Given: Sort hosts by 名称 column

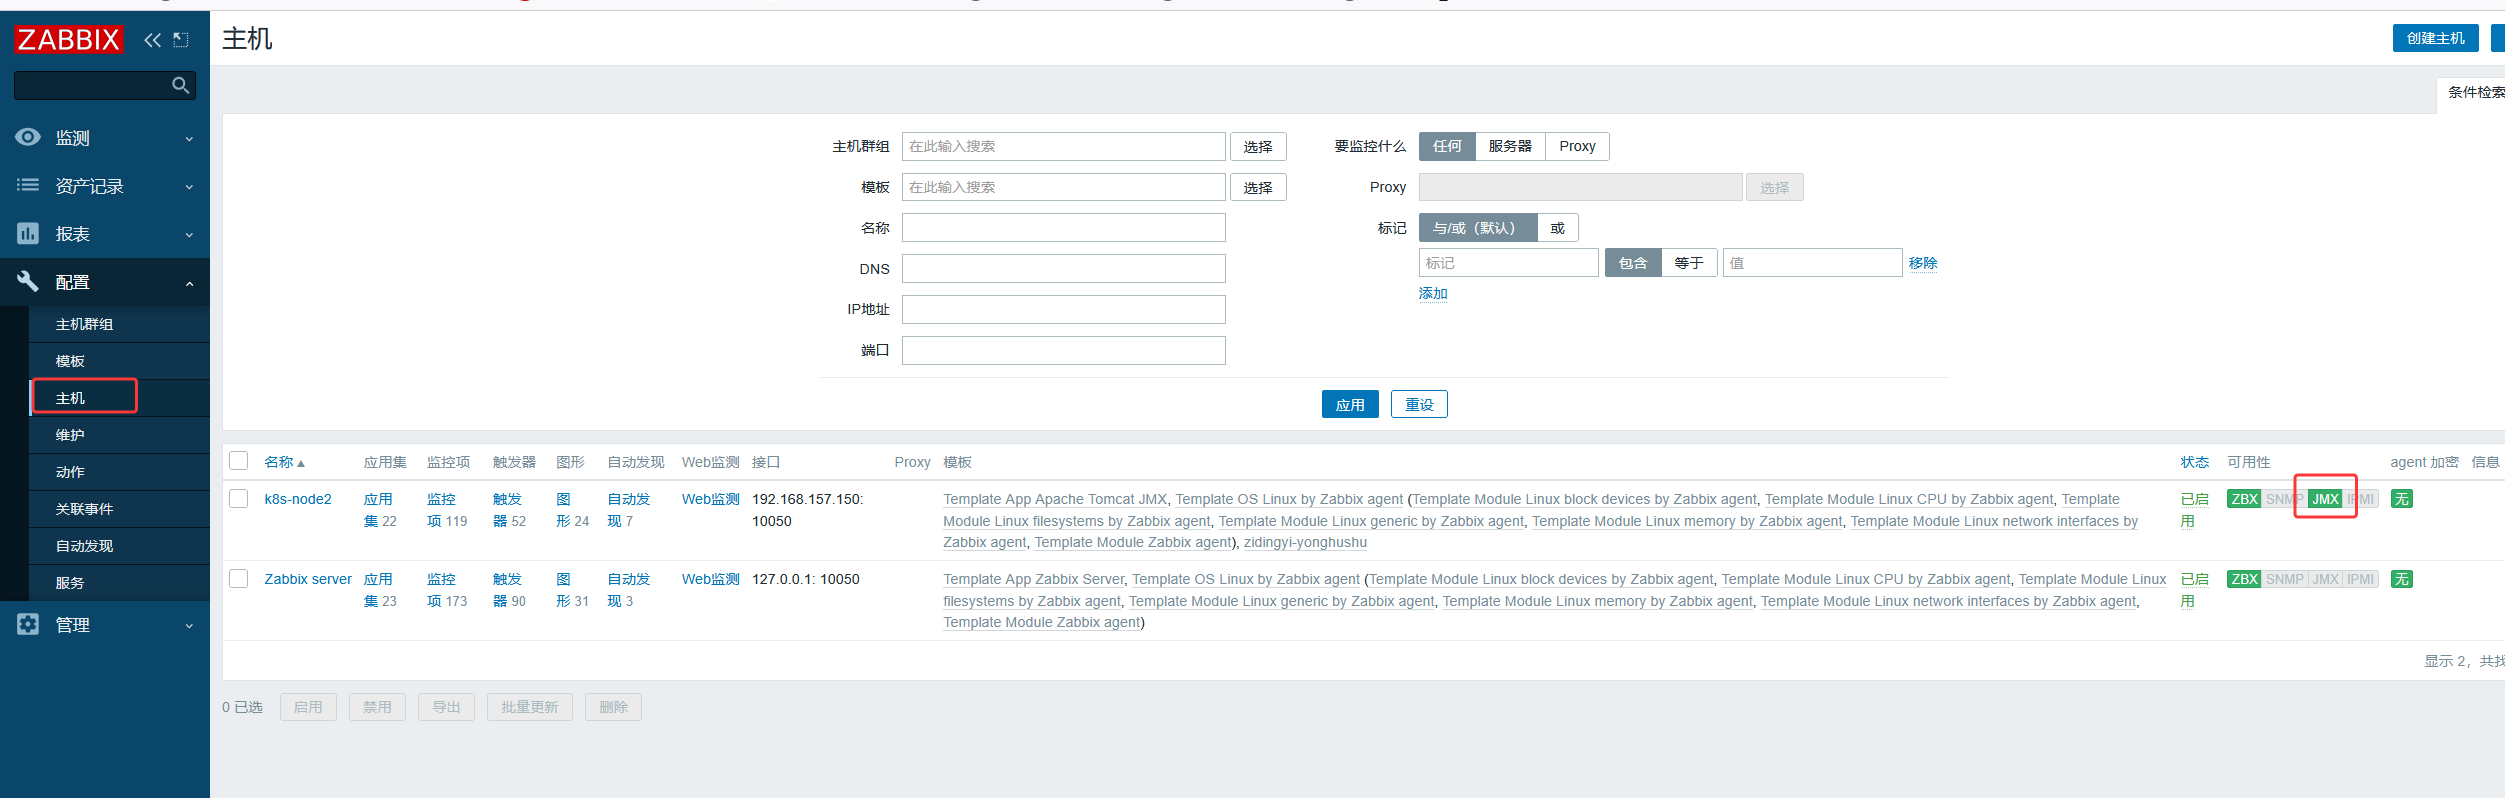Looking at the screenshot, I should pos(284,462).
